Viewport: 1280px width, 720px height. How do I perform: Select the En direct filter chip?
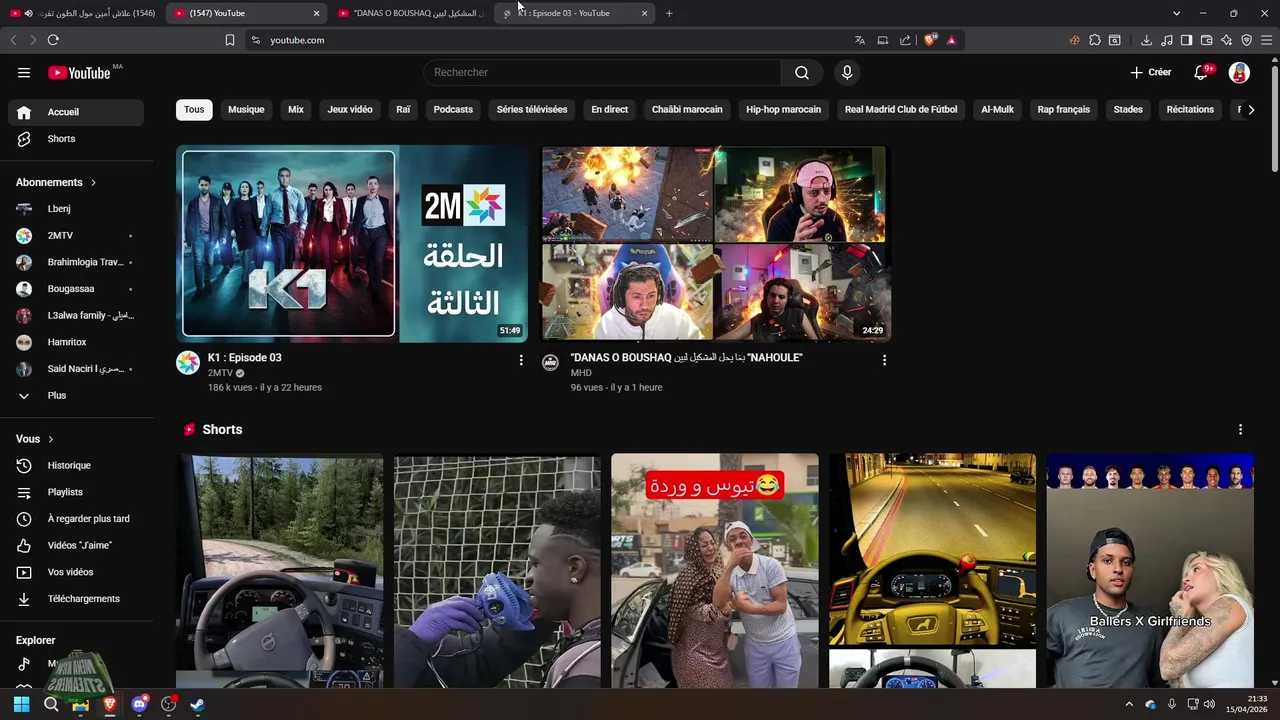tap(610, 110)
